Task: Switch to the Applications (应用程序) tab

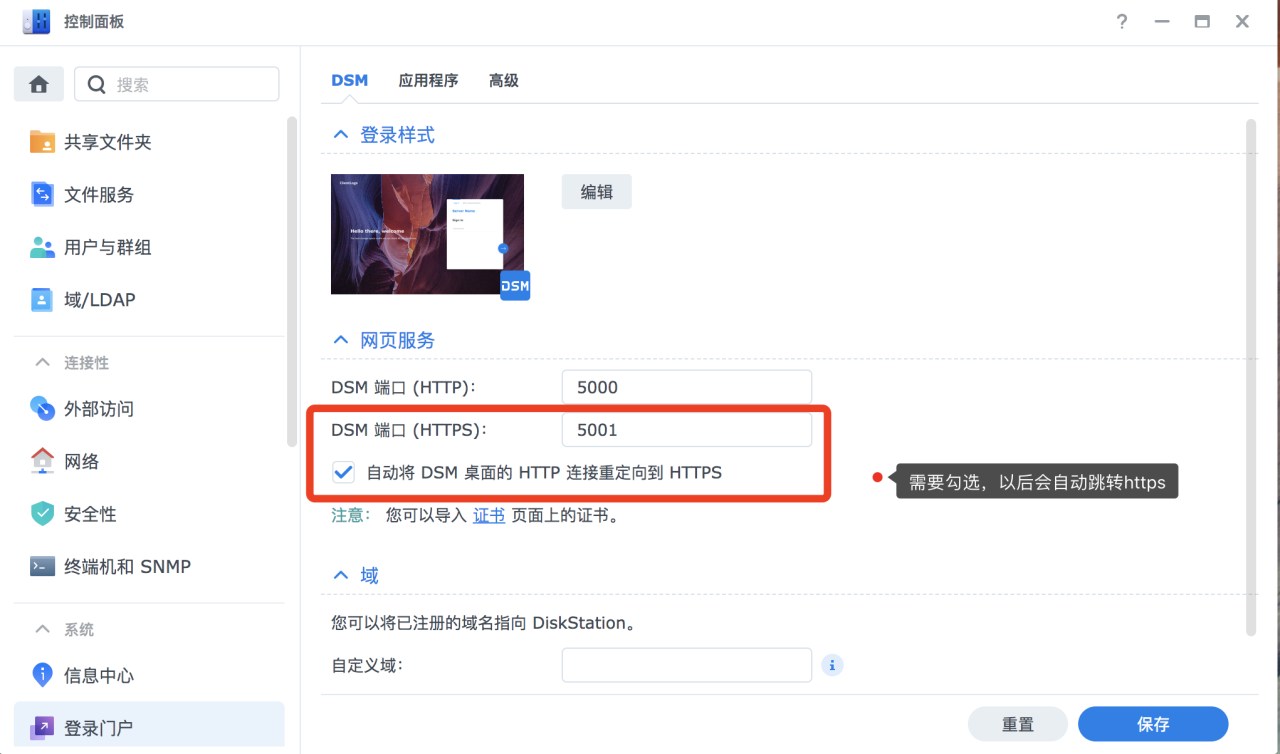Action: tap(428, 81)
